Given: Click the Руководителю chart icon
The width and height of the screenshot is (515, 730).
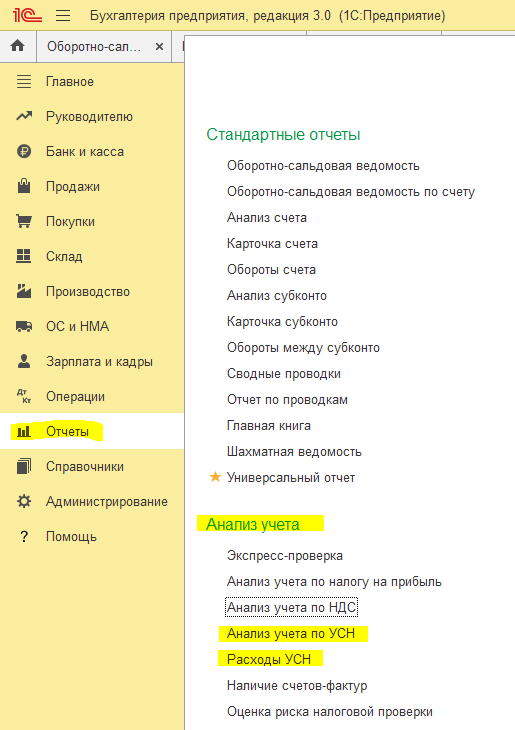Looking at the screenshot, I should pos(24,116).
